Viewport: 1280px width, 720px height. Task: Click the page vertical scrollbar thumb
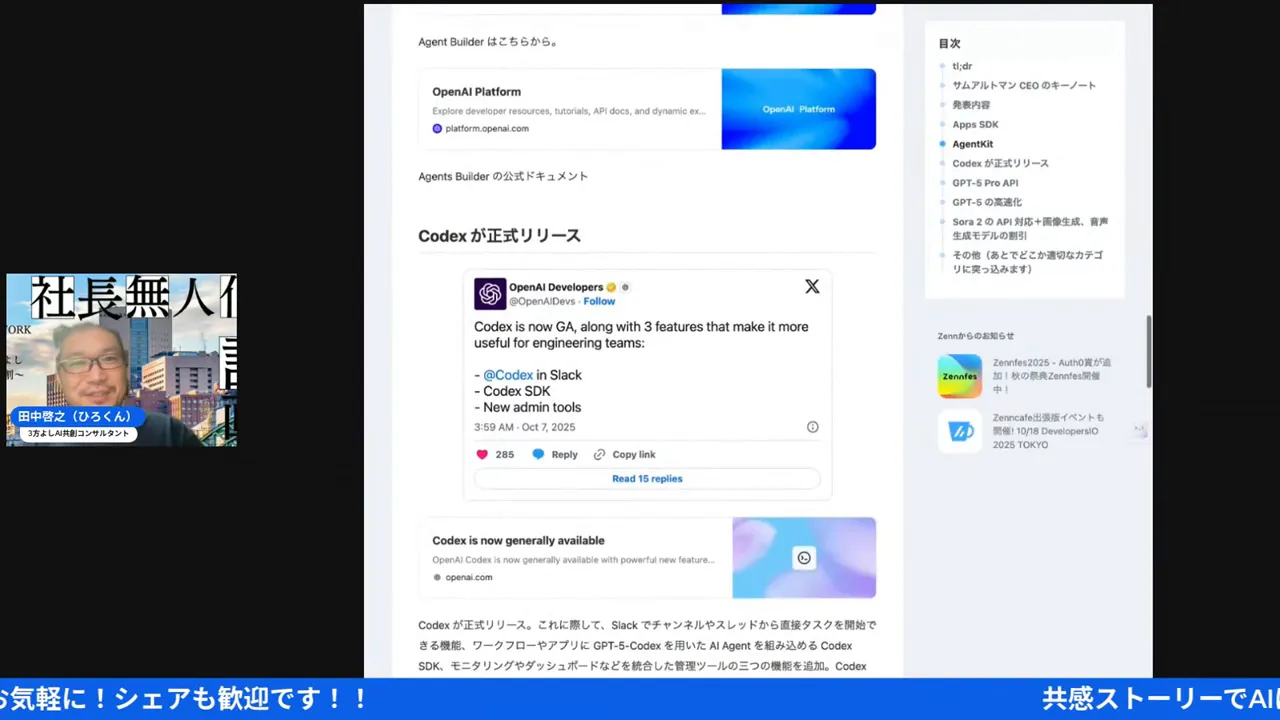1149,352
